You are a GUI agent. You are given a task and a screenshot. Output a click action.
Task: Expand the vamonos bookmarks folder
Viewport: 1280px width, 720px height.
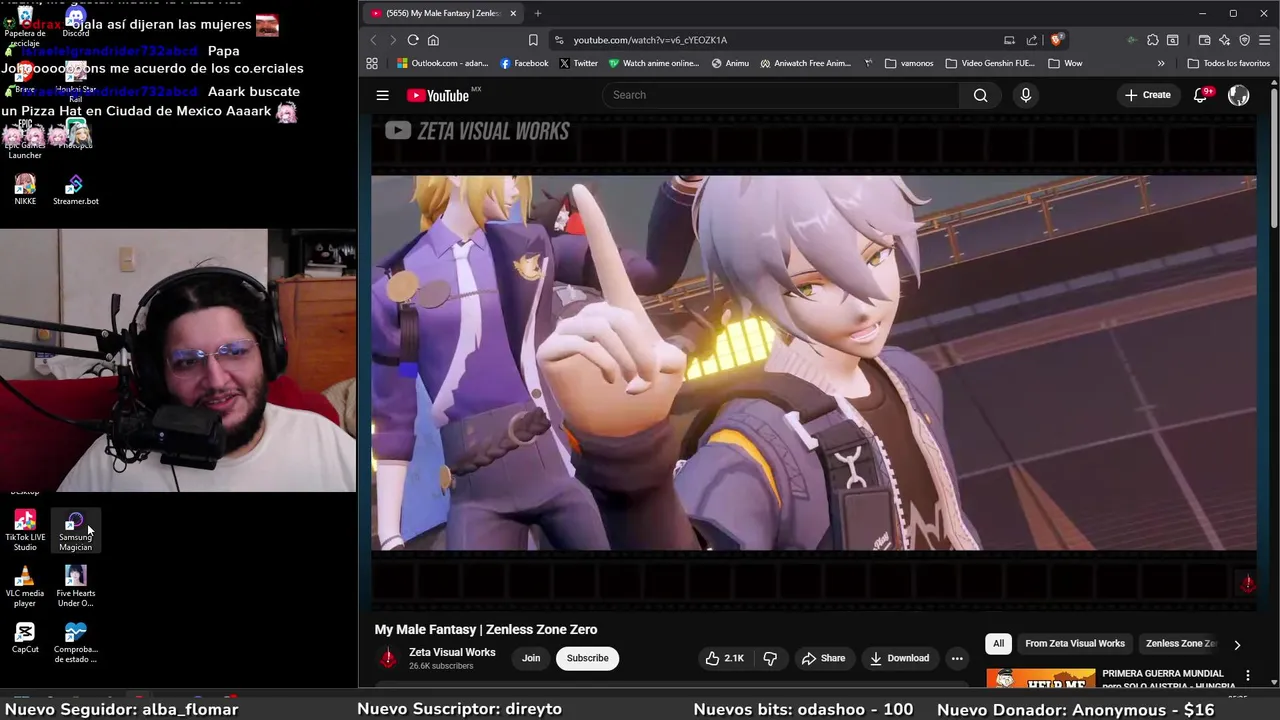coord(909,63)
